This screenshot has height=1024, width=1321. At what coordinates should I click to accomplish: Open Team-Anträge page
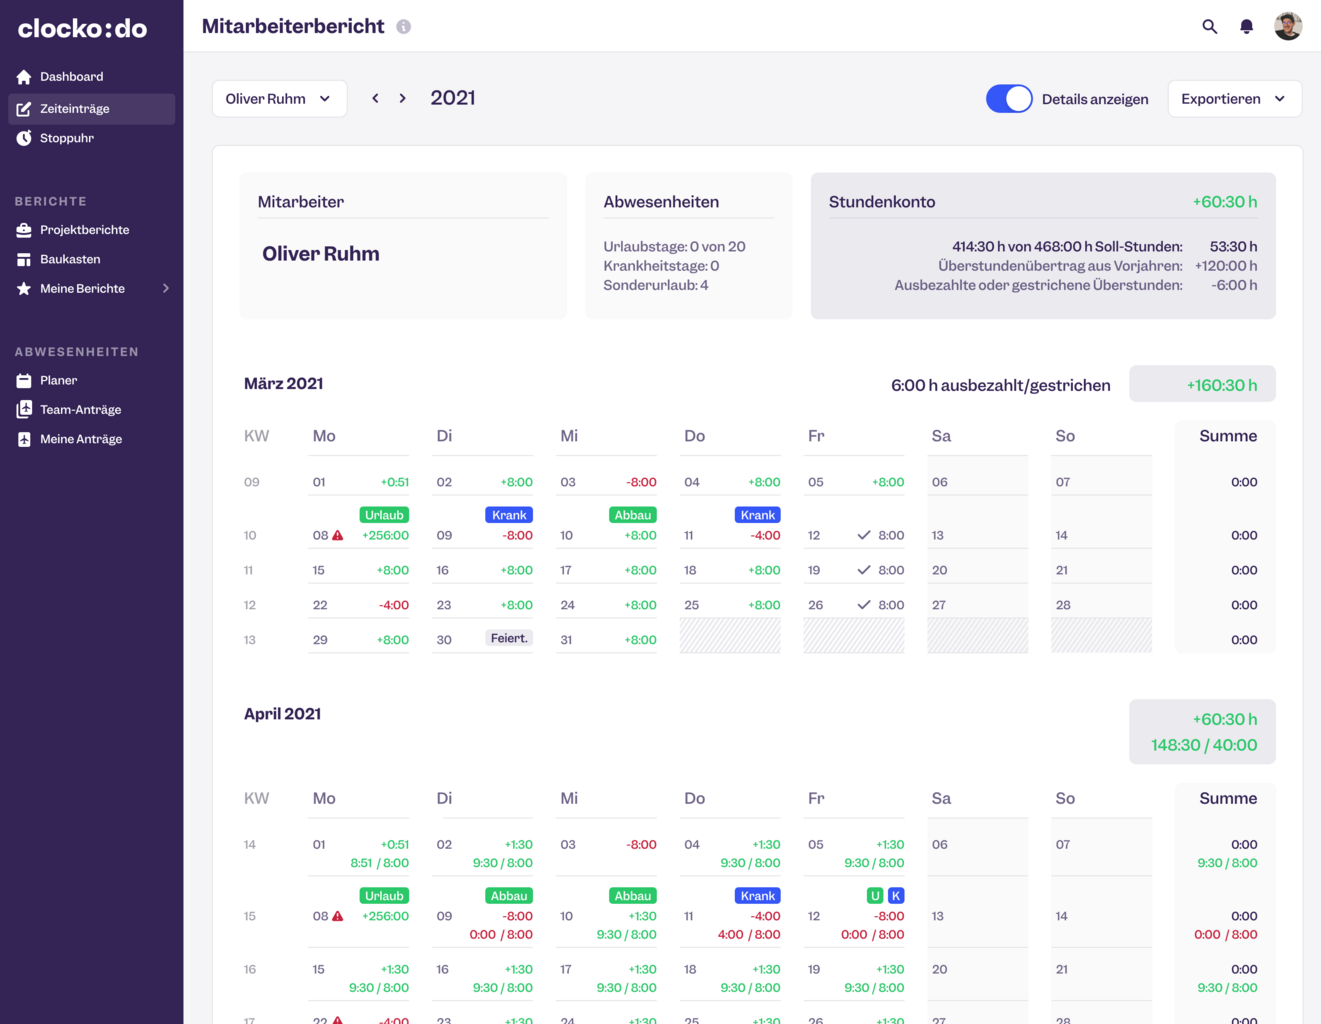[80, 410]
